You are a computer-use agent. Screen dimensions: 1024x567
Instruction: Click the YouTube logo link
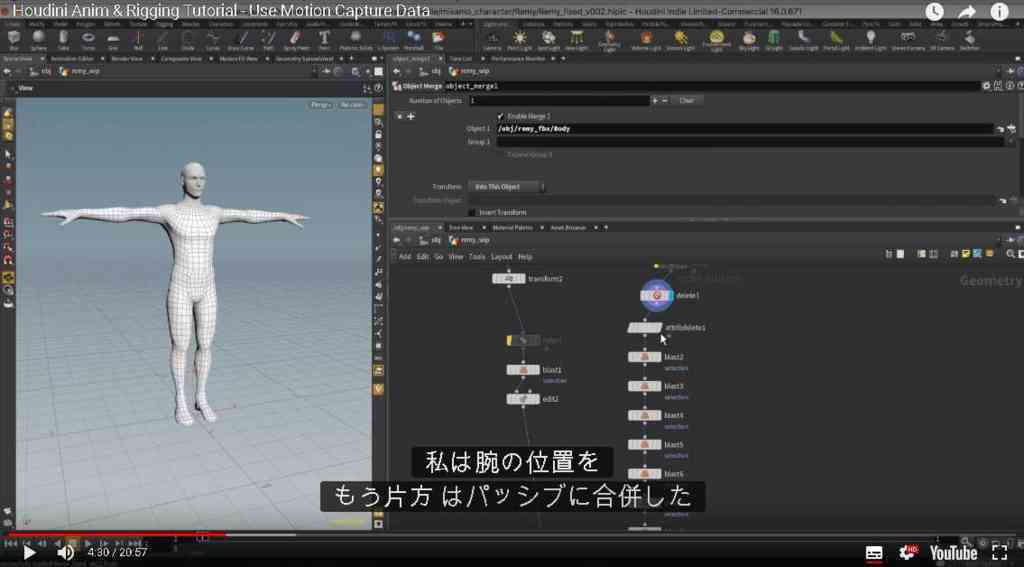click(954, 554)
